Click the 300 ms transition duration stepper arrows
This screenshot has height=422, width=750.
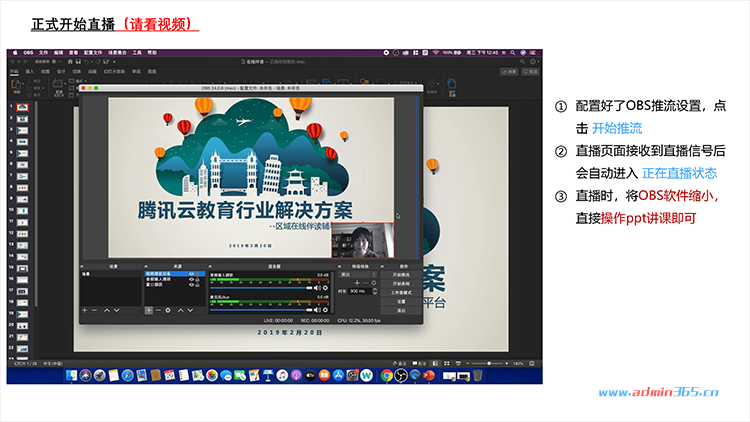click(x=375, y=291)
